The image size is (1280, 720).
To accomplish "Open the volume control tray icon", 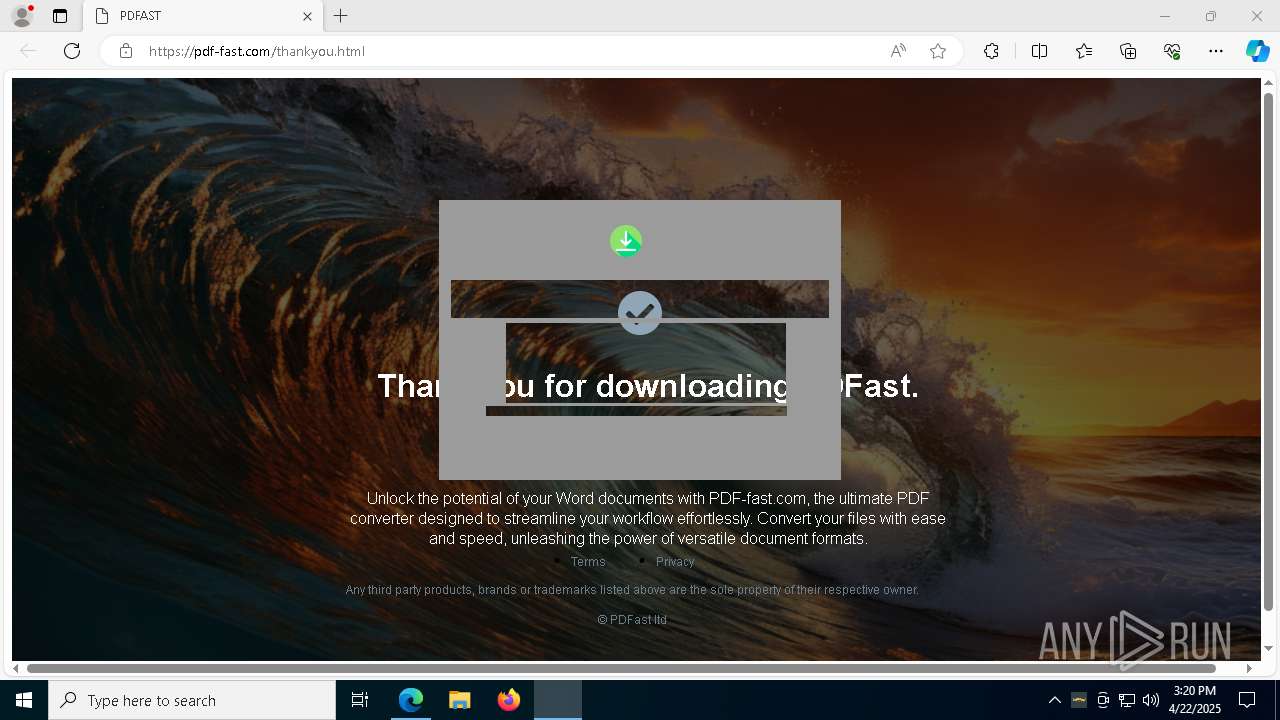I will coord(1151,700).
